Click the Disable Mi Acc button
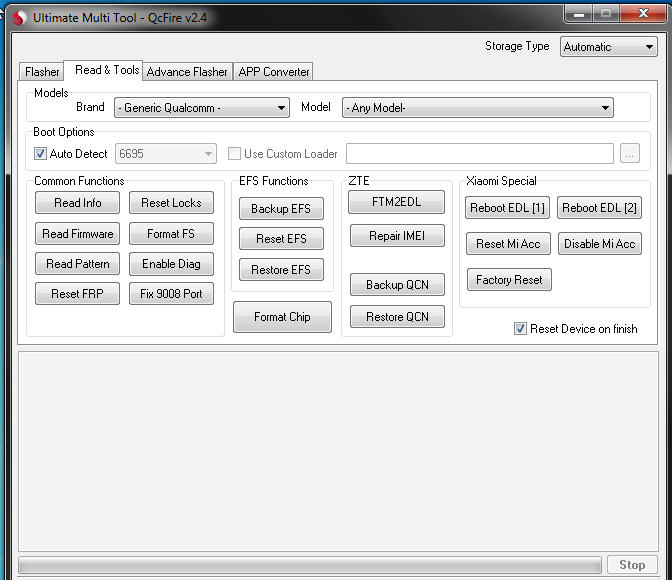 [600, 244]
